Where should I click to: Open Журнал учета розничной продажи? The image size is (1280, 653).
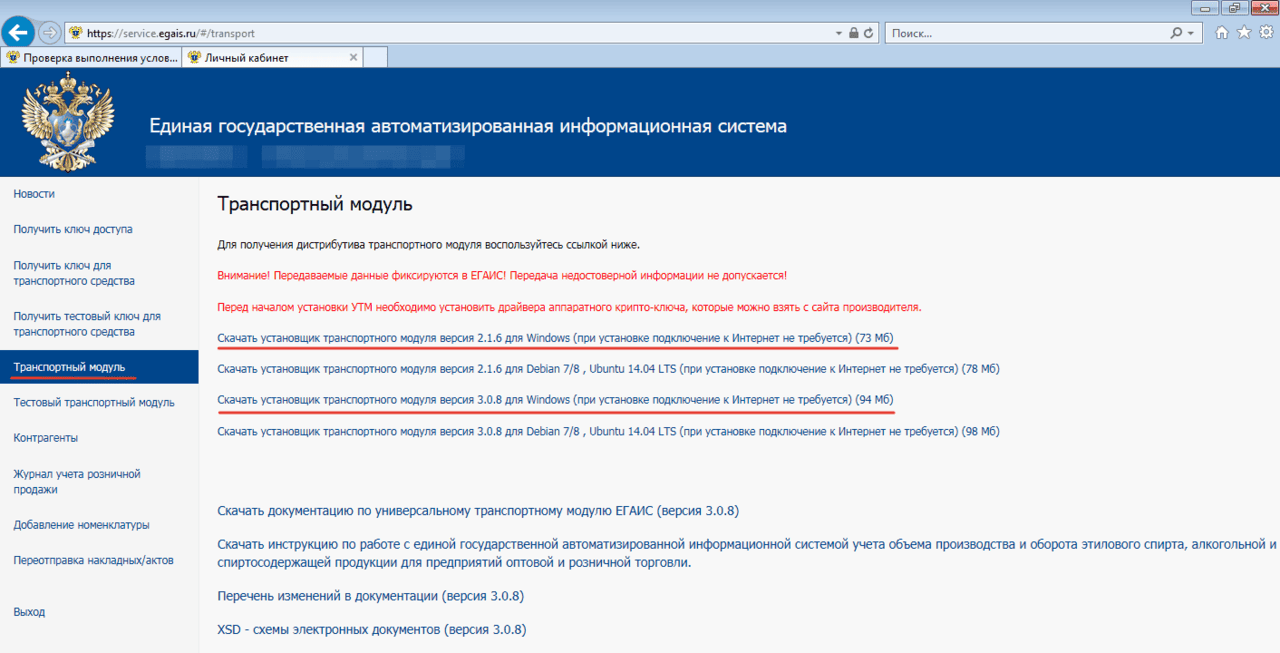click(x=77, y=481)
